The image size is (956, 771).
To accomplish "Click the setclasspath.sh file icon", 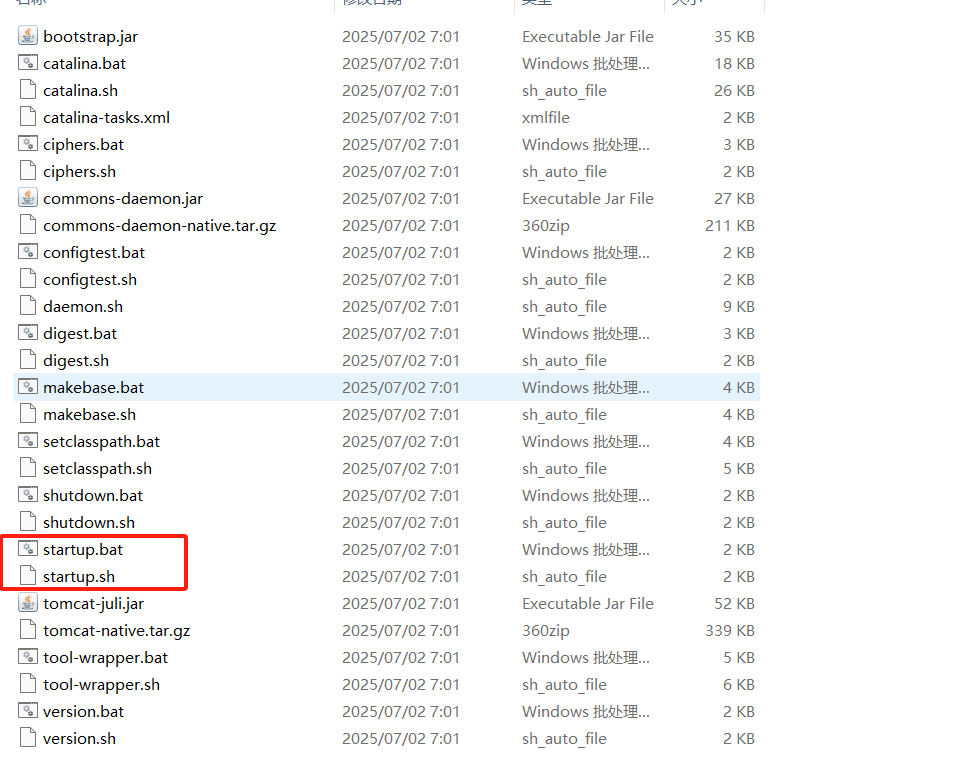I will click(28, 468).
